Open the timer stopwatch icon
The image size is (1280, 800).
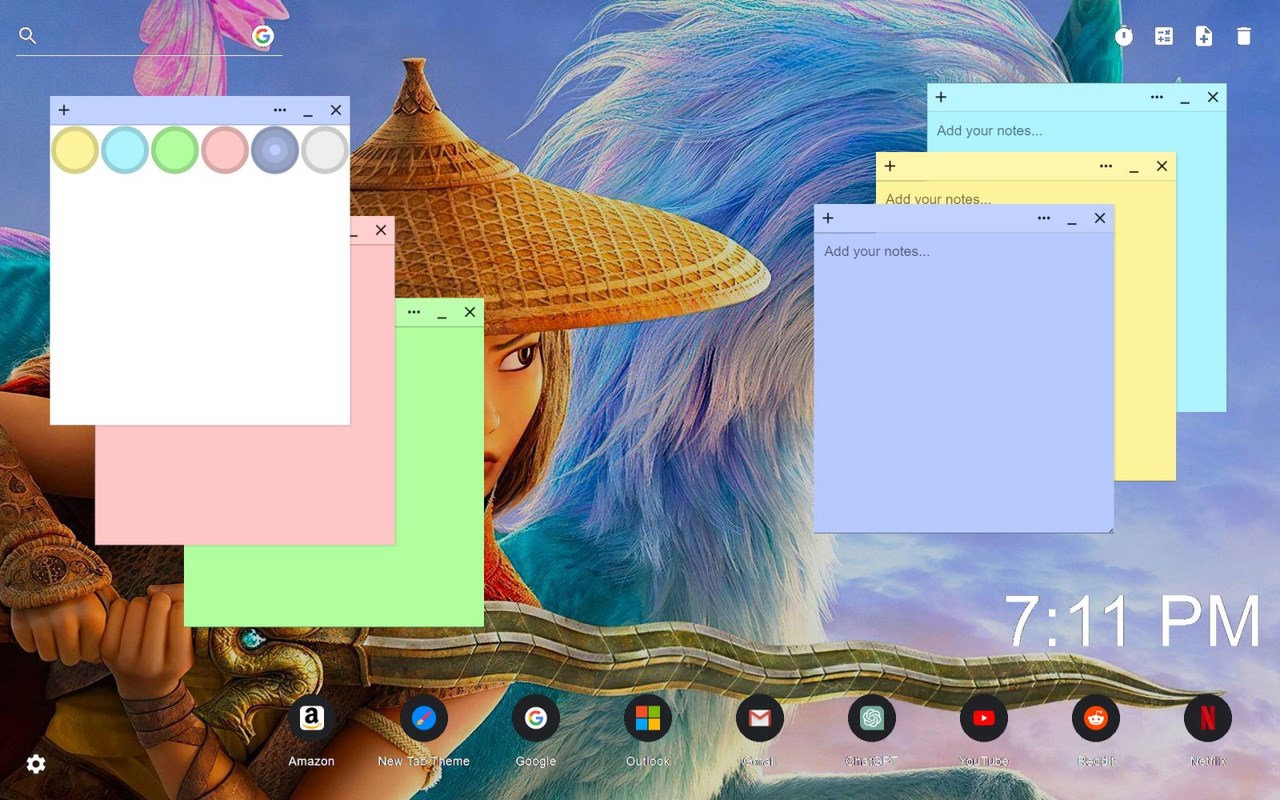coord(1124,36)
